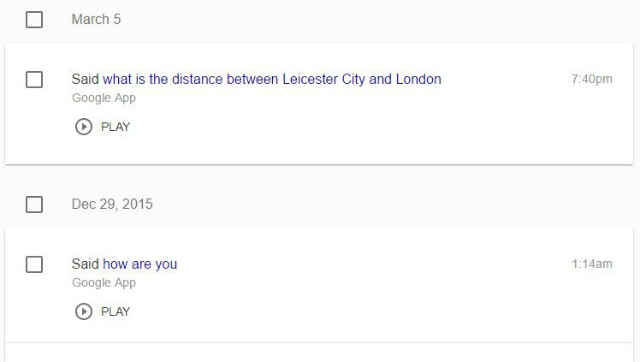Click the word 'Said' before 'how are you'
The height and width of the screenshot is (362, 640).
coord(85,264)
